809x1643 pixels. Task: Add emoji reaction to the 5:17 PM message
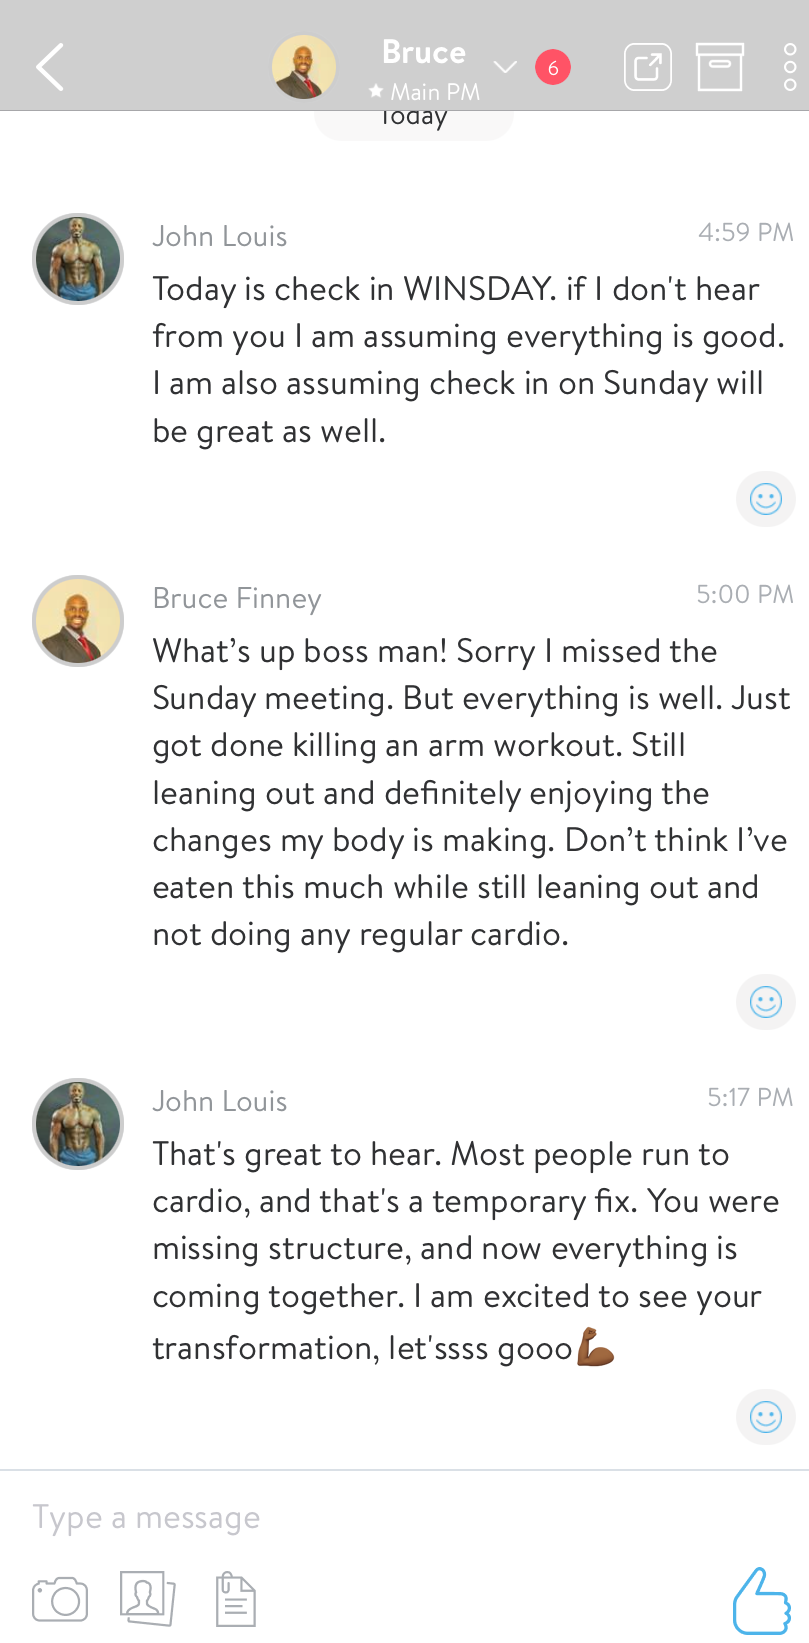765,1416
